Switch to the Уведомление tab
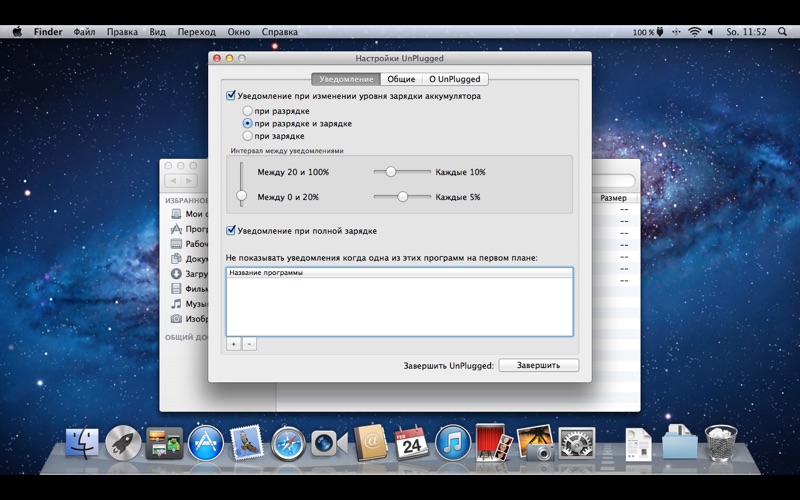 [346, 79]
